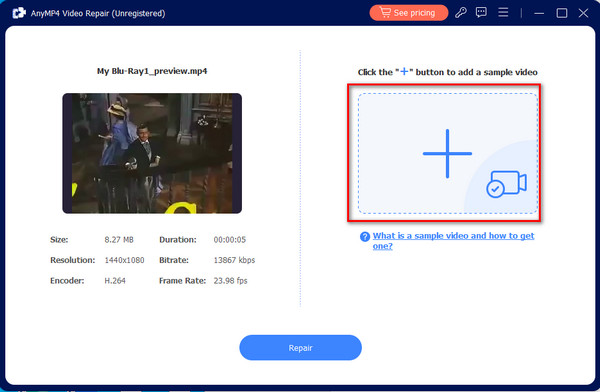This screenshot has height=392, width=600.
Task: Click the 'Click the + button' instruction text
Action: pyautogui.click(x=447, y=72)
